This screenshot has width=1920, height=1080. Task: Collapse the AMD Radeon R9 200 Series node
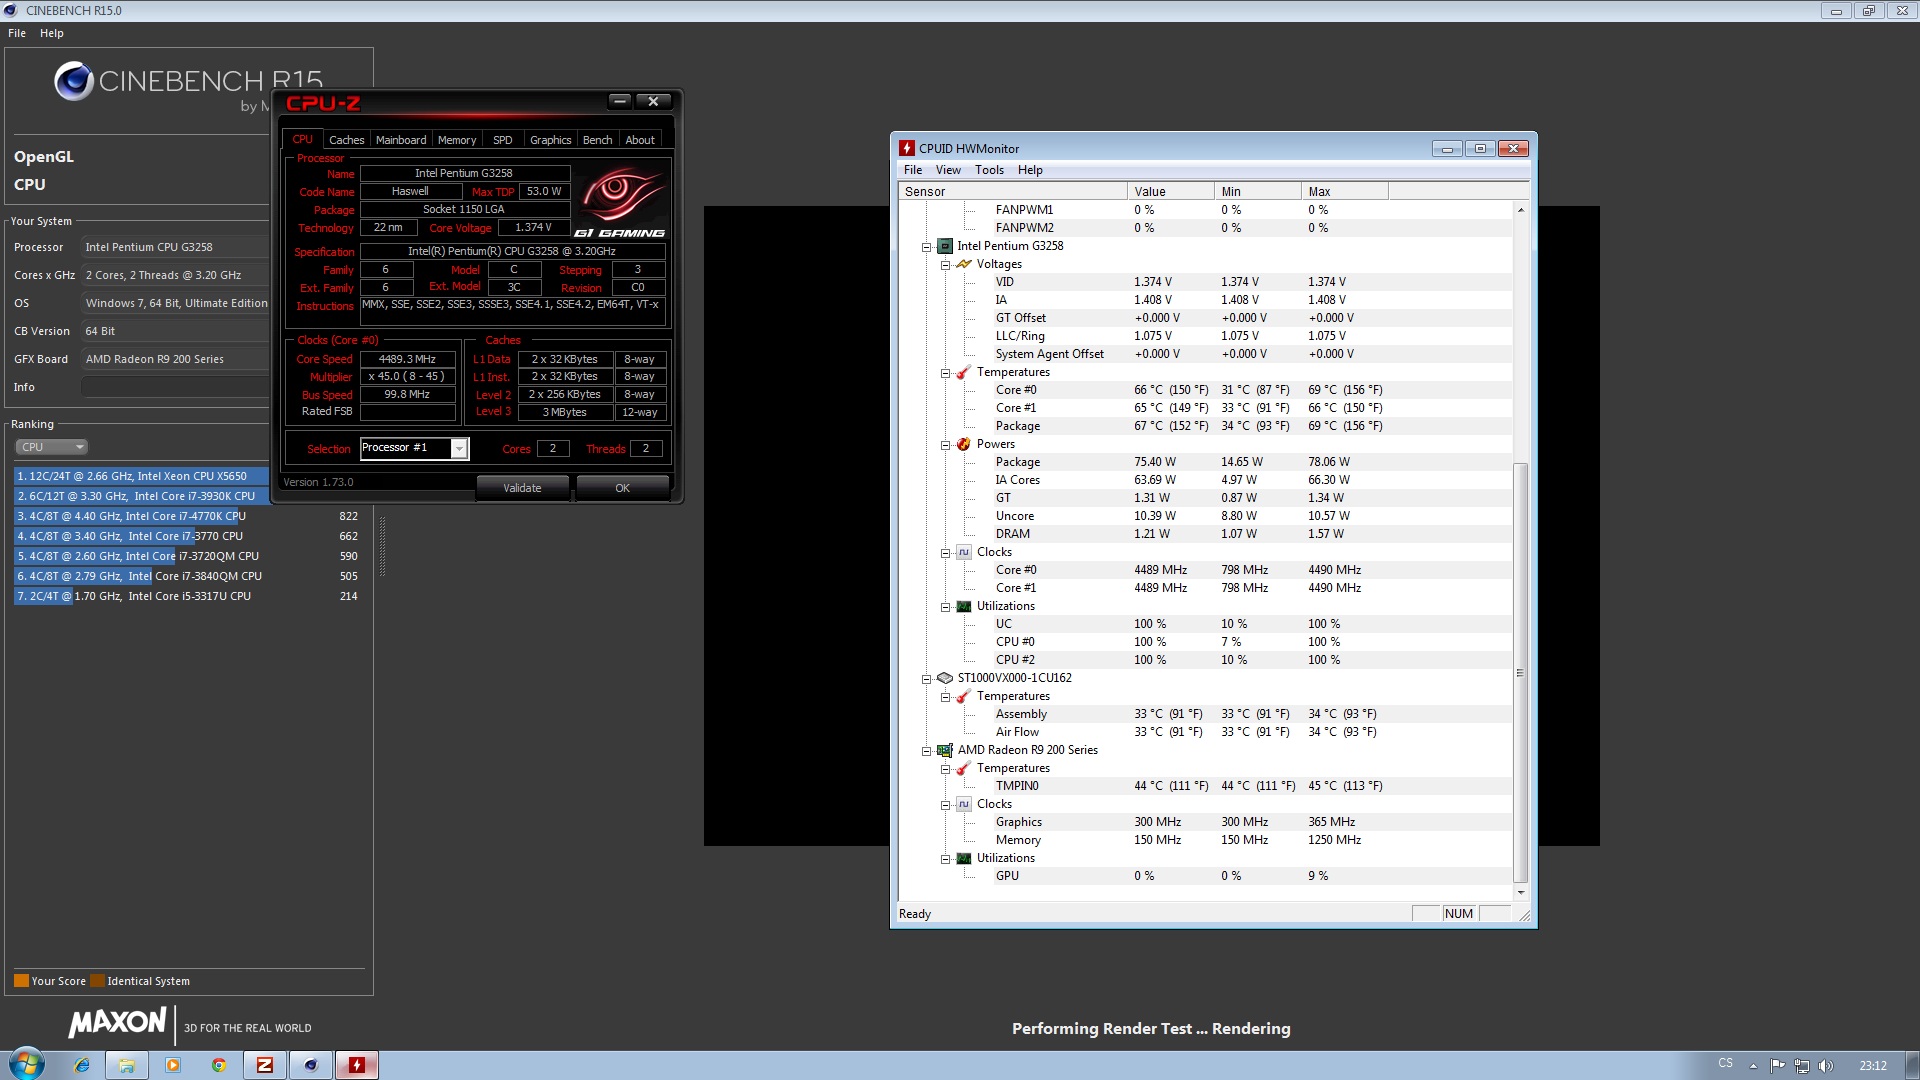click(926, 751)
